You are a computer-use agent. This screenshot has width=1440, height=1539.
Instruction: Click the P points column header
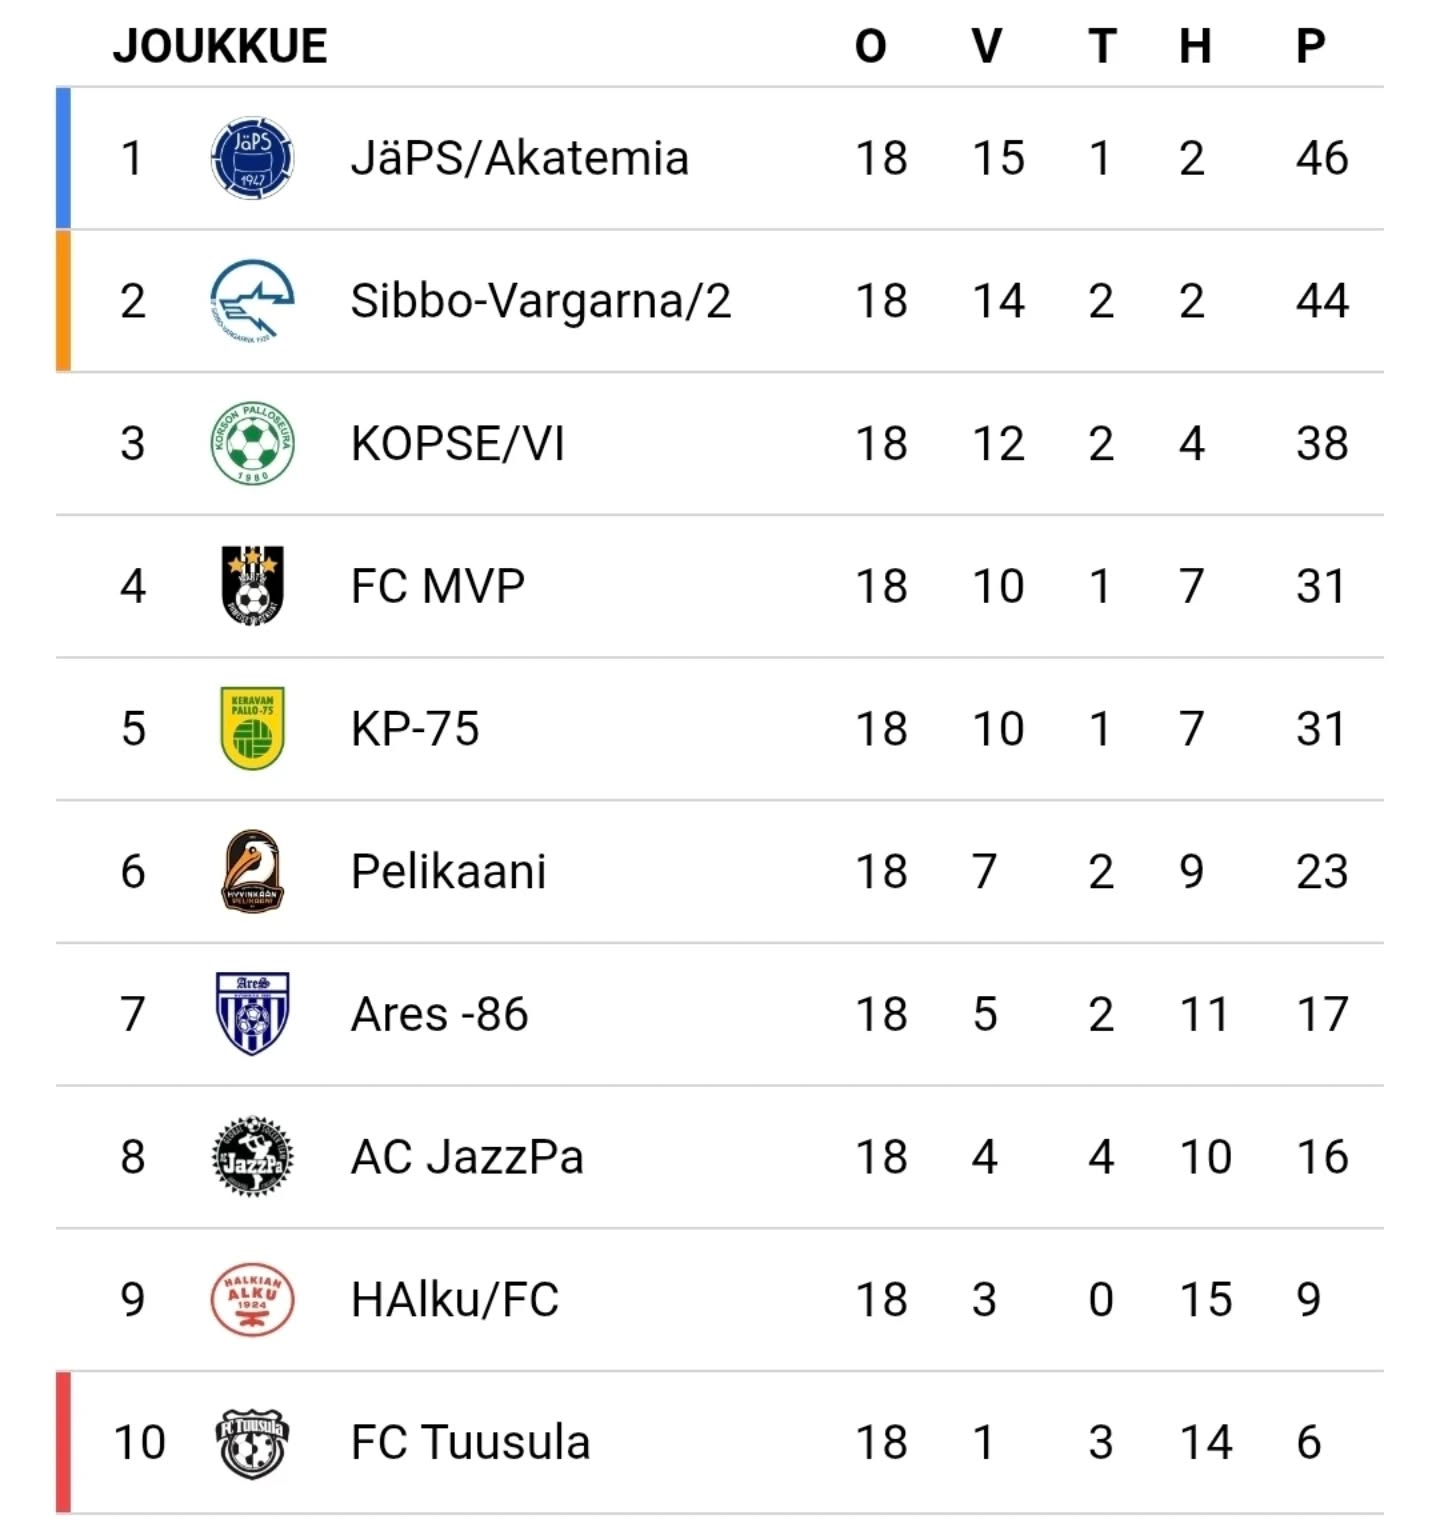pos(1310,46)
